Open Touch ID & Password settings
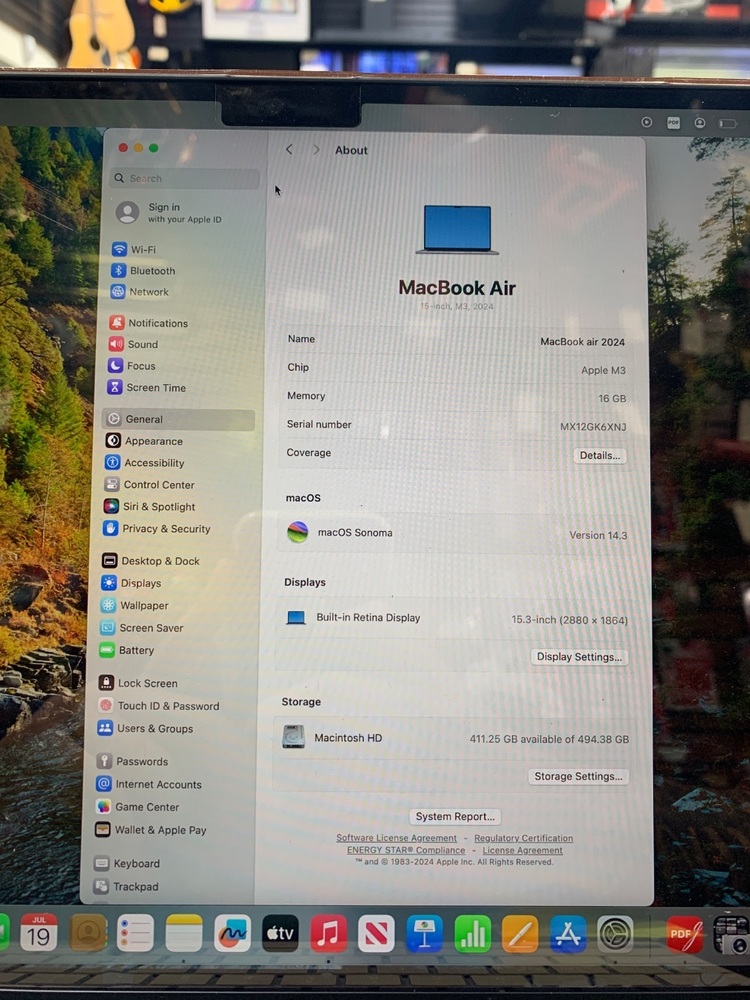 pos(159,706)
